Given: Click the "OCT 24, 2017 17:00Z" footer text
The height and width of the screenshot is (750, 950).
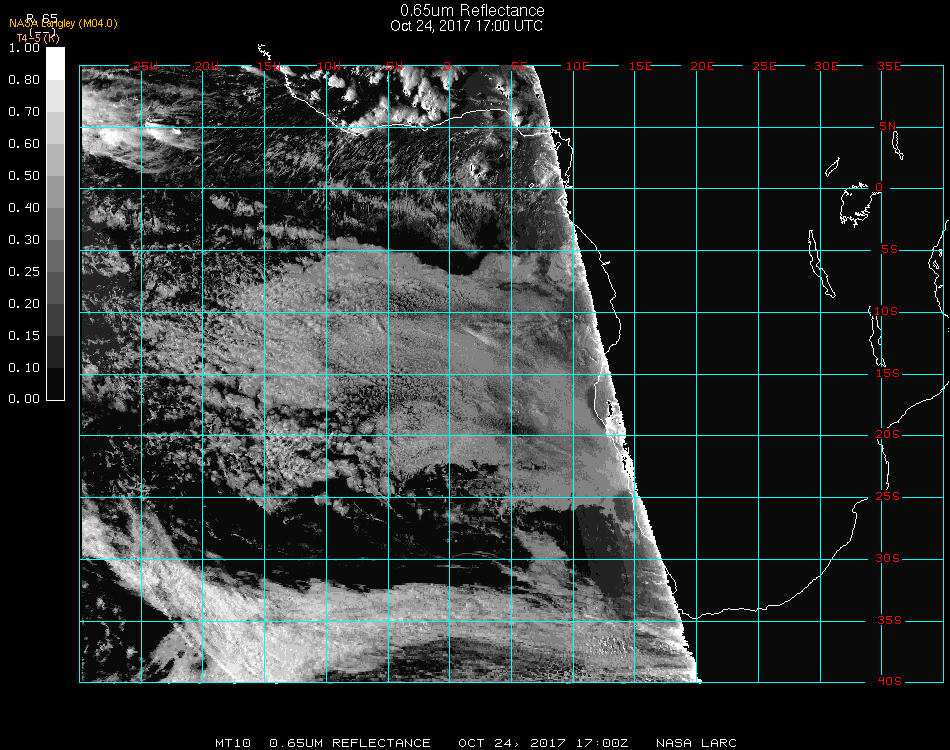Looking at the screenshot, I should (x=544, y=743).
